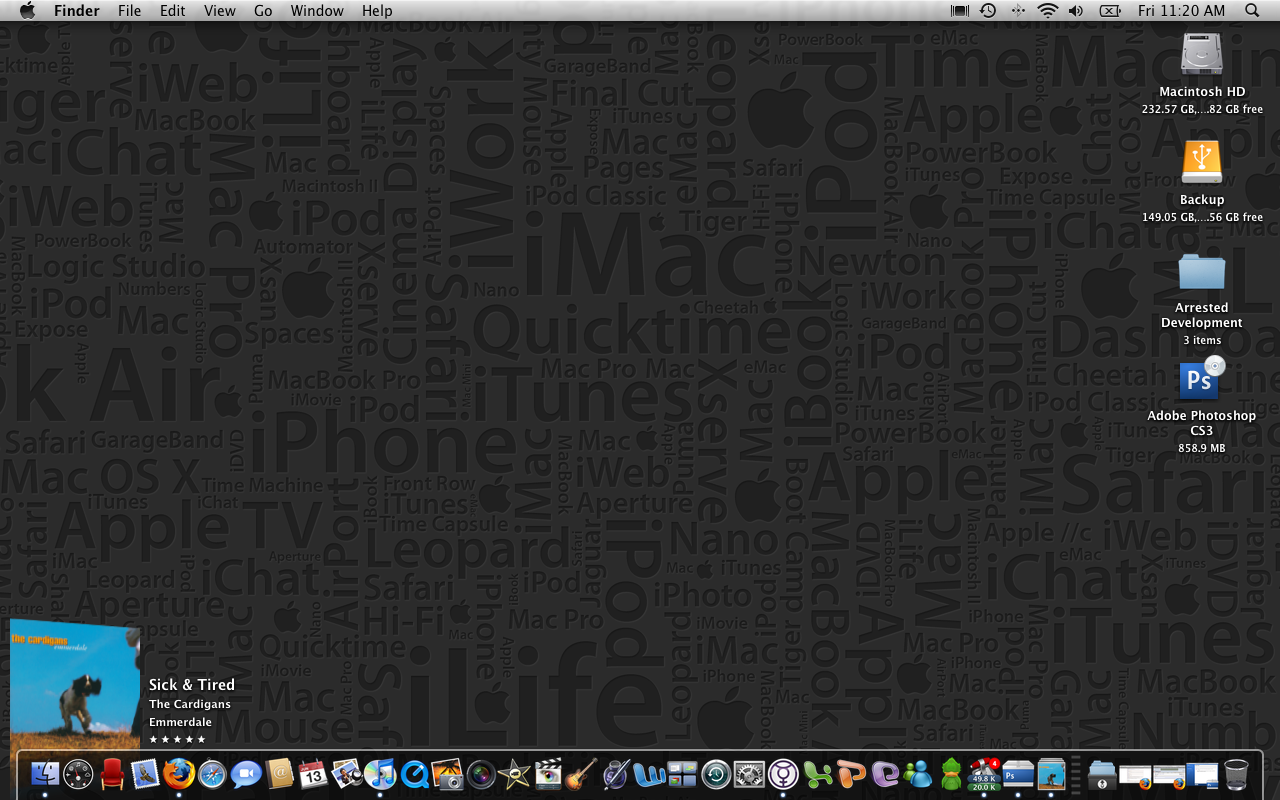1280x800 pixels.
Task: Open the clapperboard movie app icon
Action: point(548,774)
